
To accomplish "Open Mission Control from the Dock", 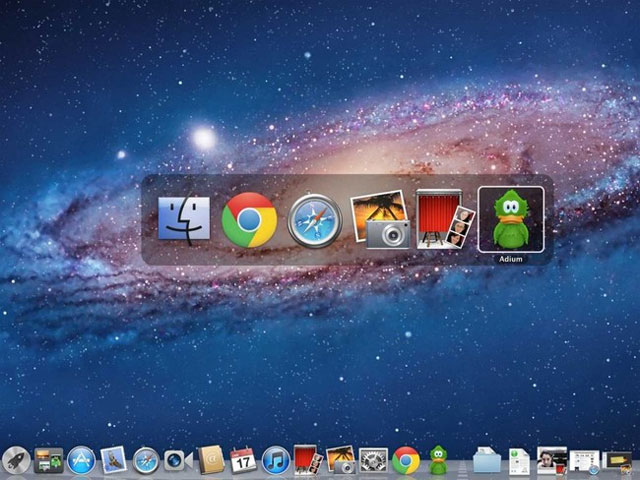I will point(48,460).
